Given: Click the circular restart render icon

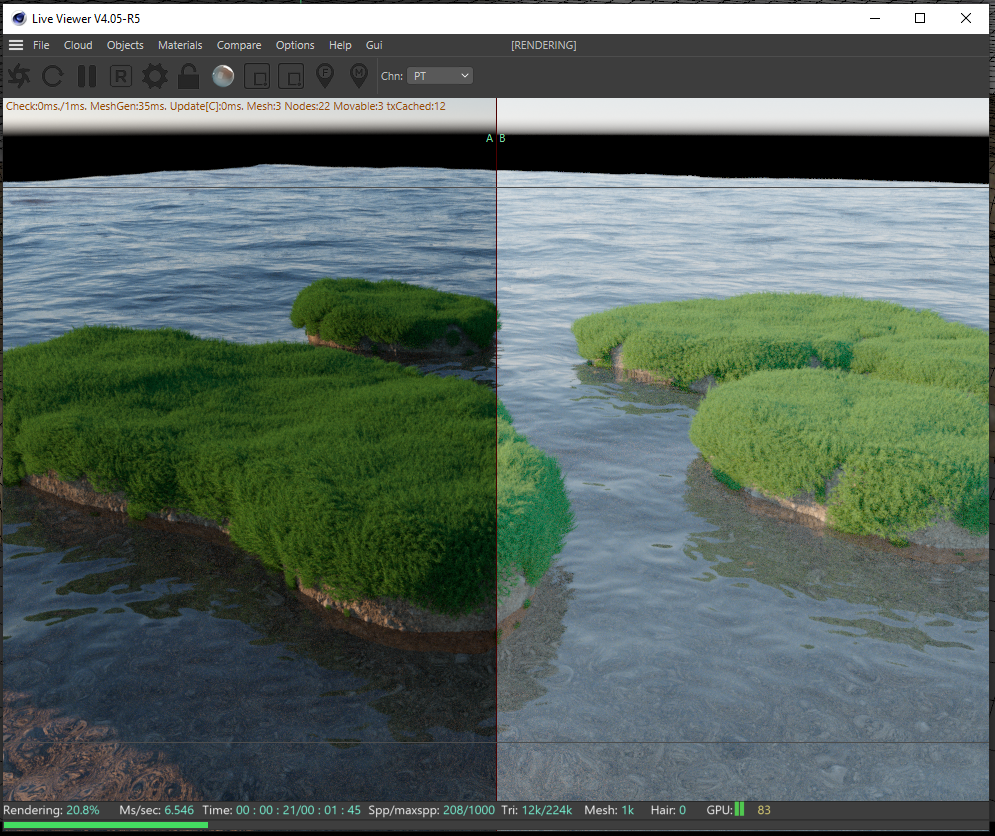Looking at the screenshot, I should pyautogui.click(x=53, y=76).
